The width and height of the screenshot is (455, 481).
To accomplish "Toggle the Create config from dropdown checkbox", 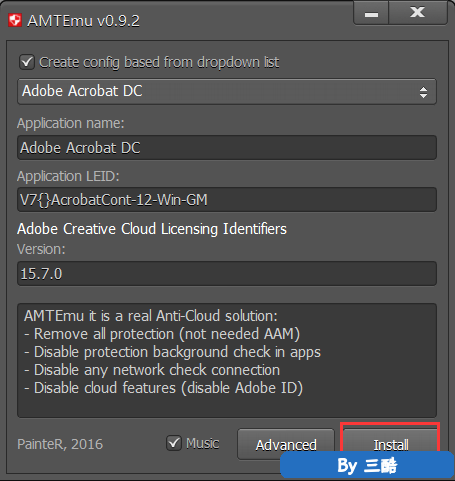I will (27, 62).
